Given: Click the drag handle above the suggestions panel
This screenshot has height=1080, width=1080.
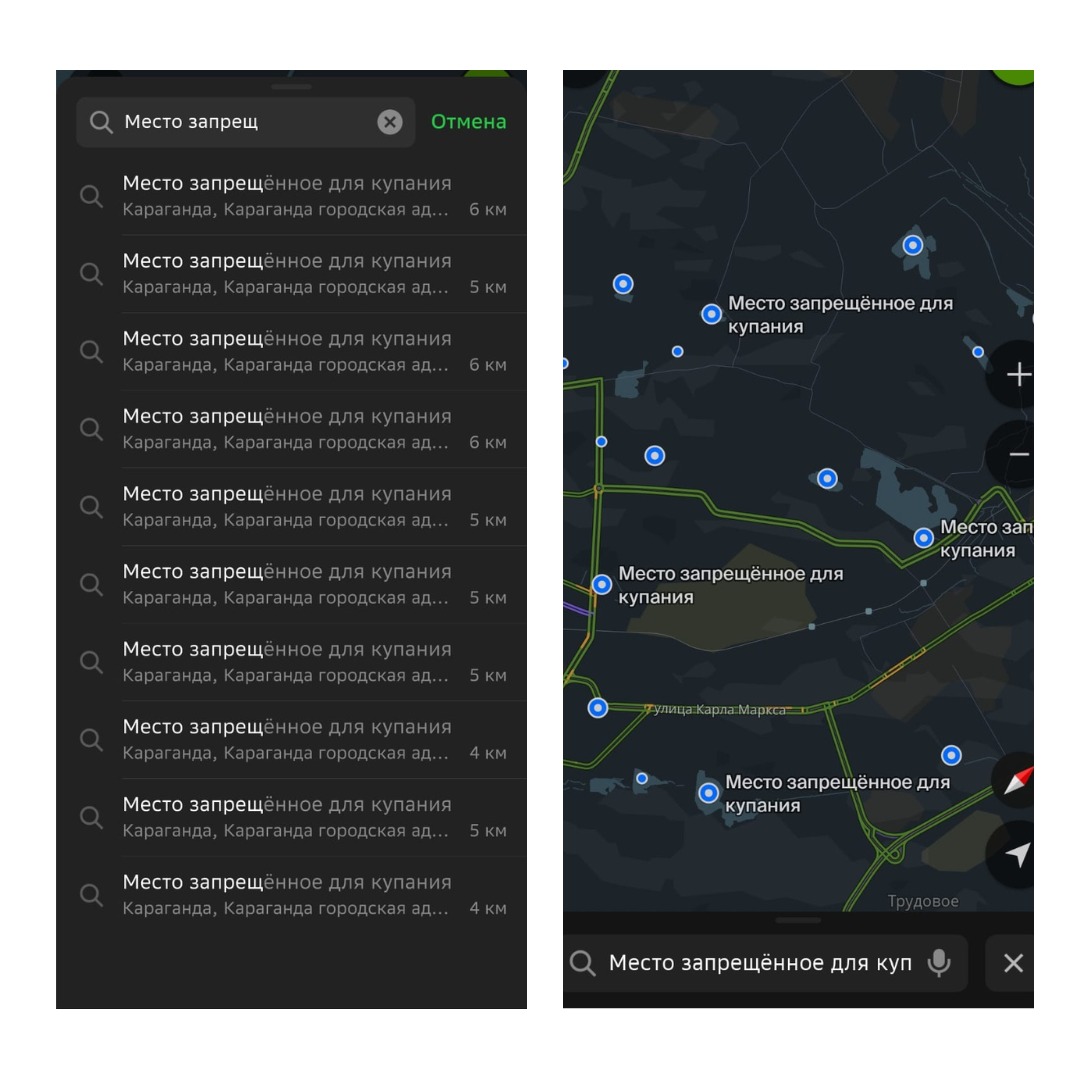Looking at the screenshot, I should coord(291,87).
